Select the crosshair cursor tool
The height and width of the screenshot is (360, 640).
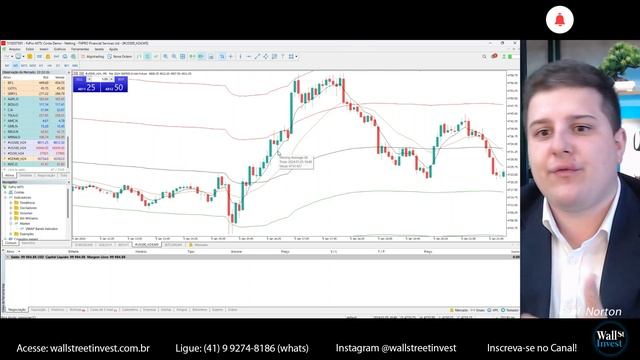click(231, 57)
